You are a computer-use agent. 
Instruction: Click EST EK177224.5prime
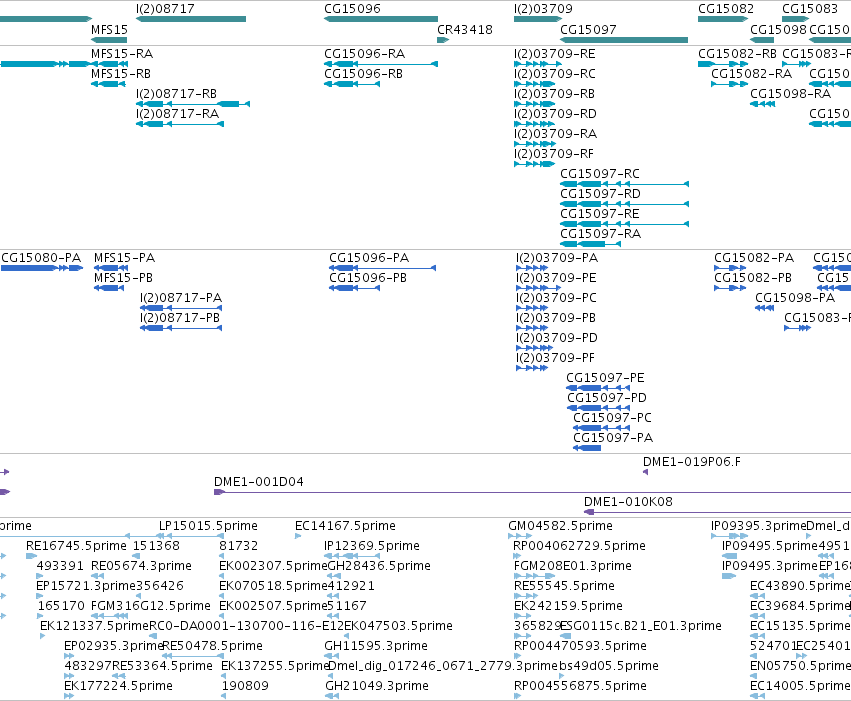click(x=69, y=696)
